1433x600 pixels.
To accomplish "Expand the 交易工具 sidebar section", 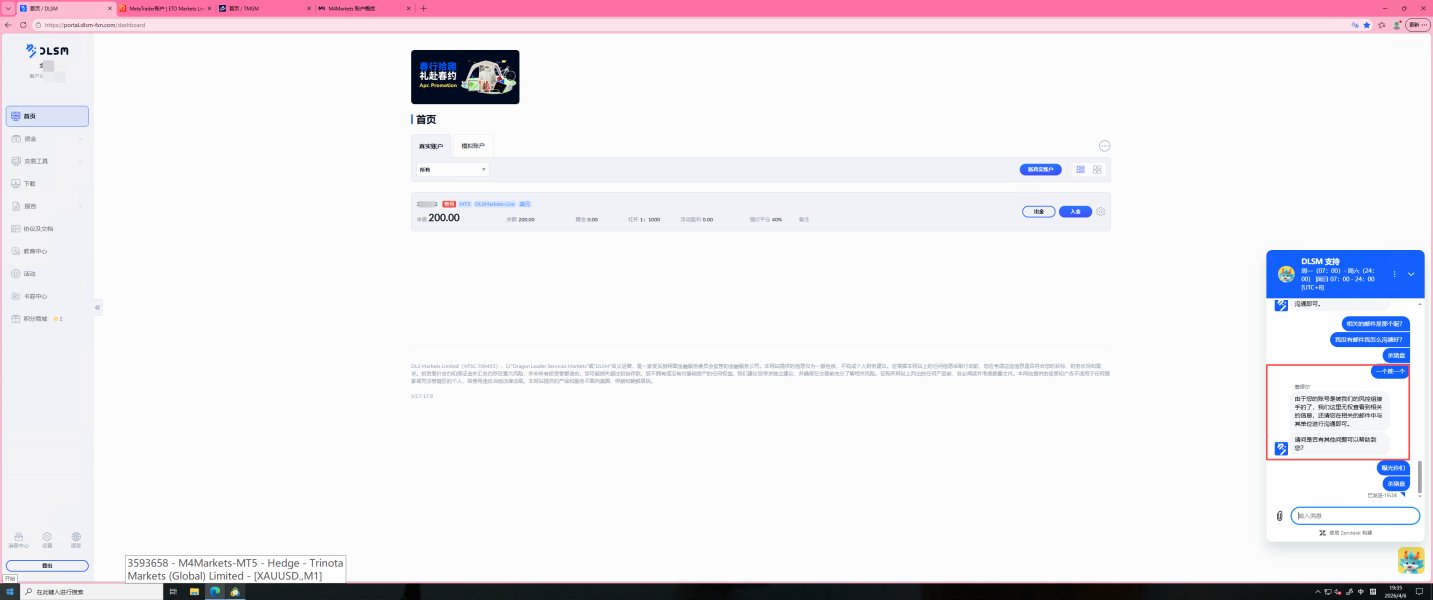I will pyautogui.click(x=47, y=161).
